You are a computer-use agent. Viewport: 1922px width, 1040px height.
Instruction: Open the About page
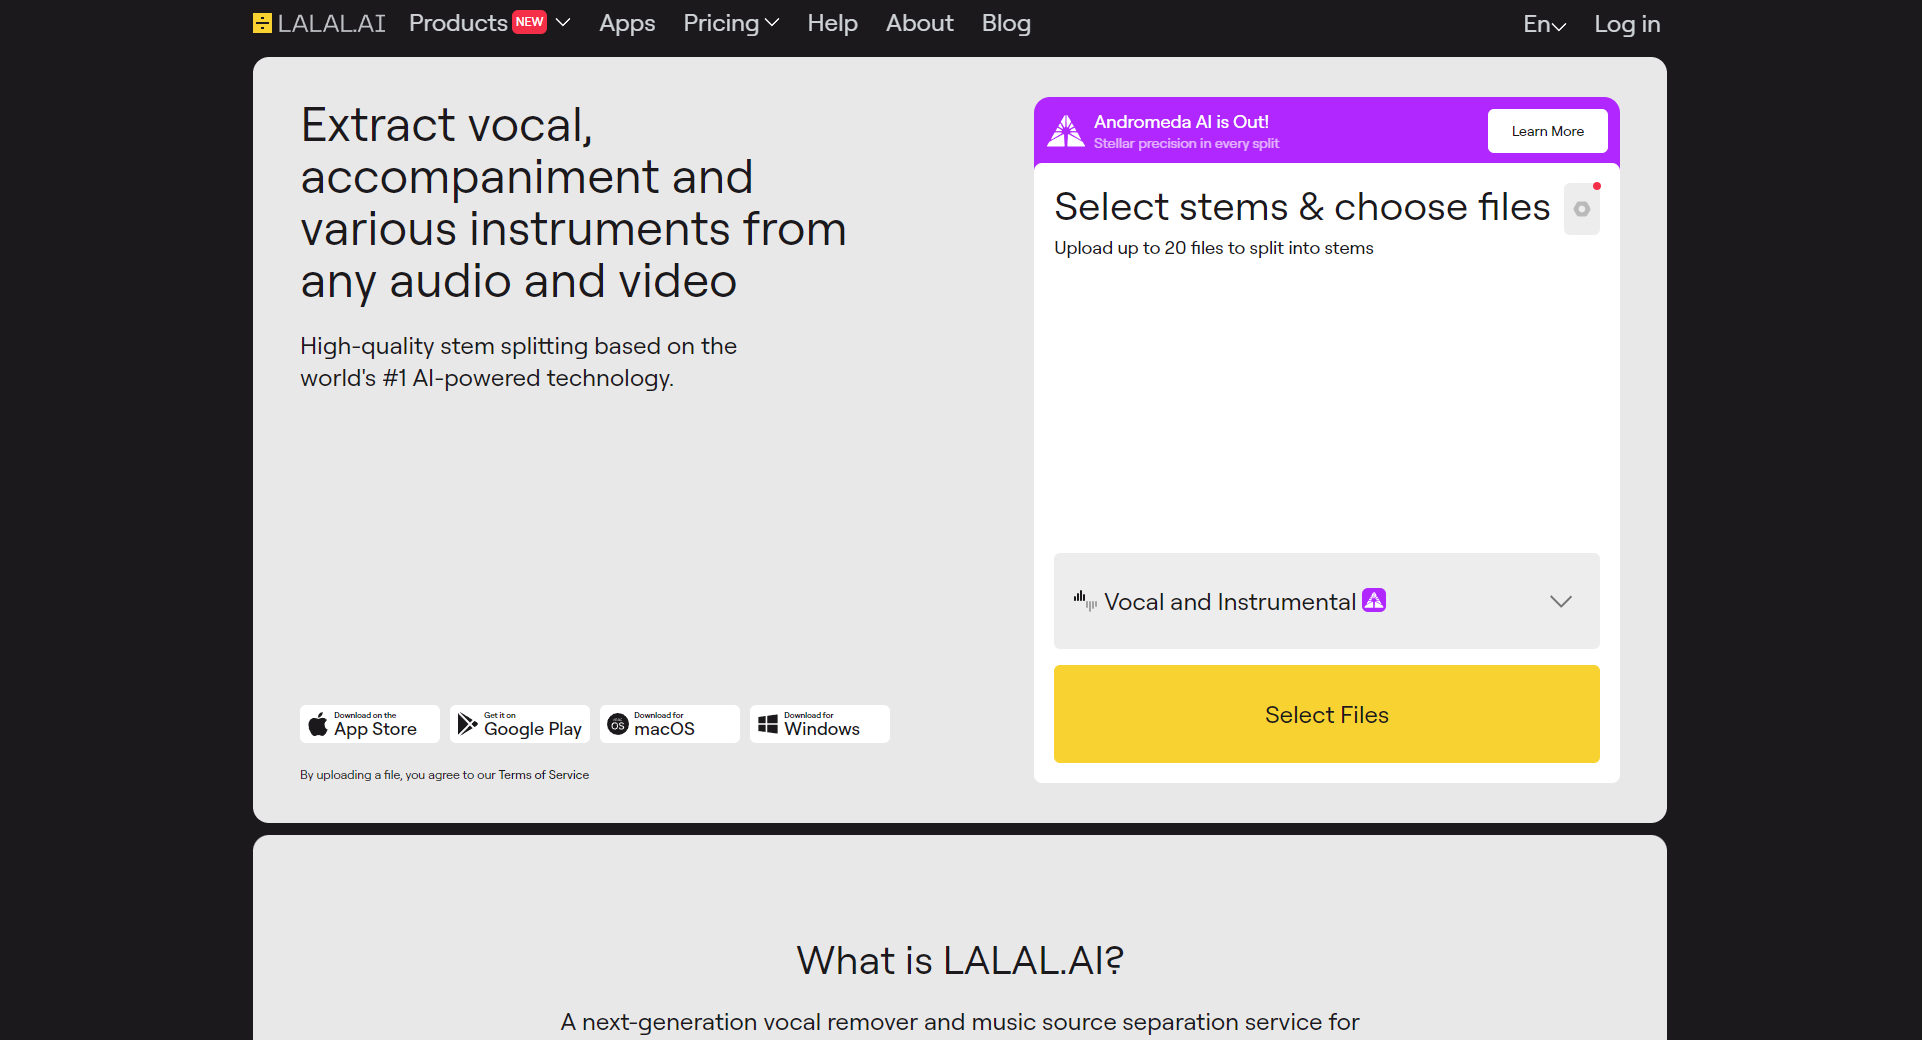click(919, 23)
